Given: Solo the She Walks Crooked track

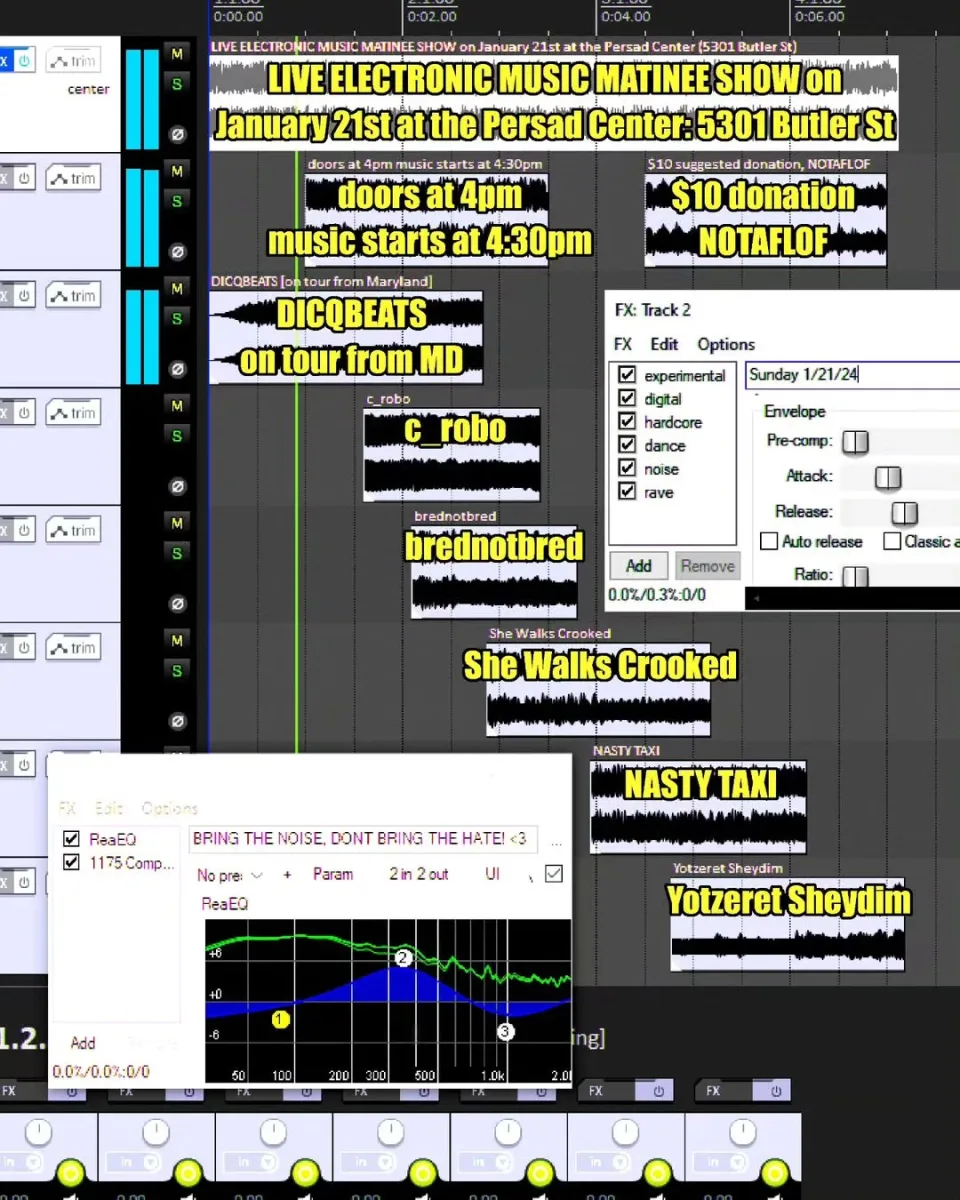Looking at the screenshot, I should tap(177, 671).
